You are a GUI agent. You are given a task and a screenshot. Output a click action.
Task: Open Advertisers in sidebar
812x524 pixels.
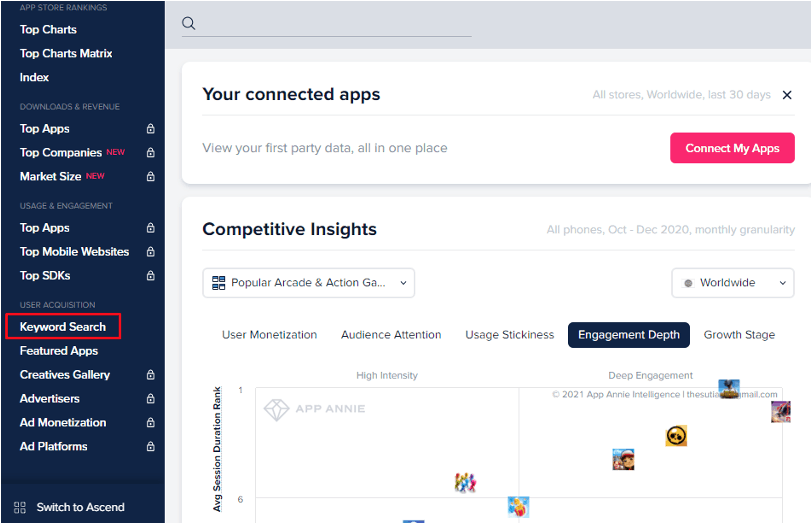coord(50,399)
